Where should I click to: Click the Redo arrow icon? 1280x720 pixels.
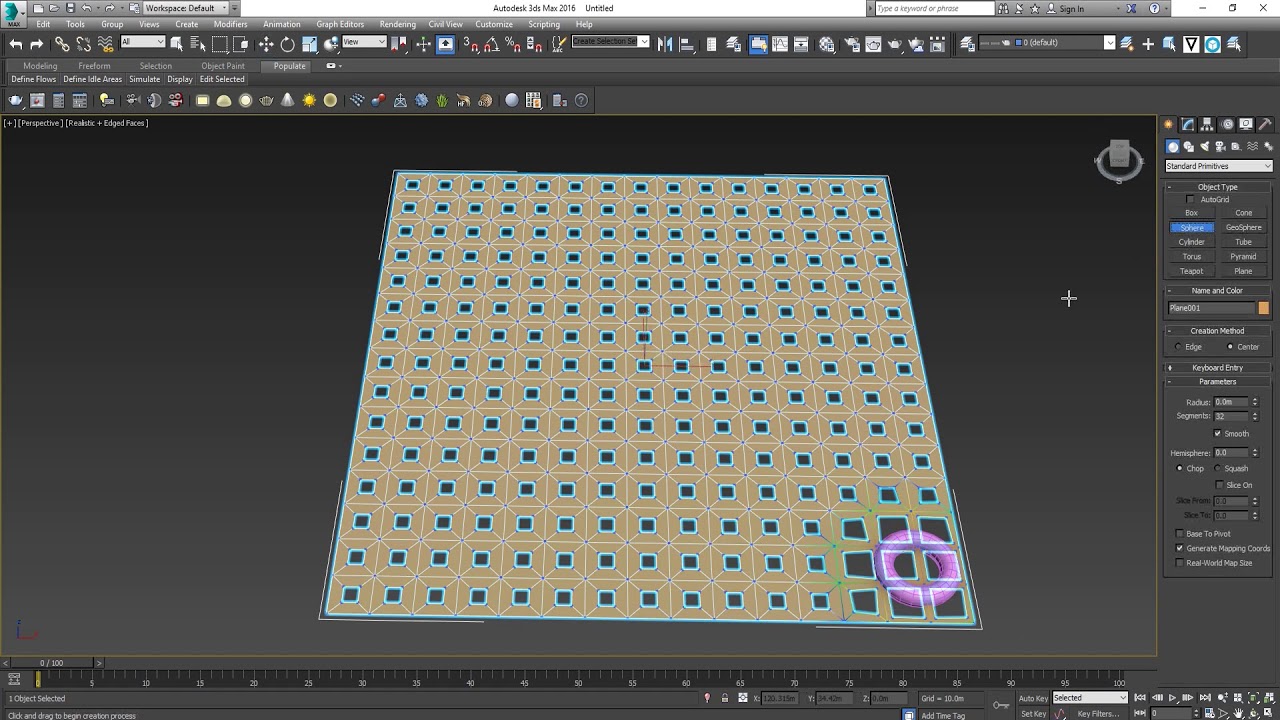(x=37, y=44)
